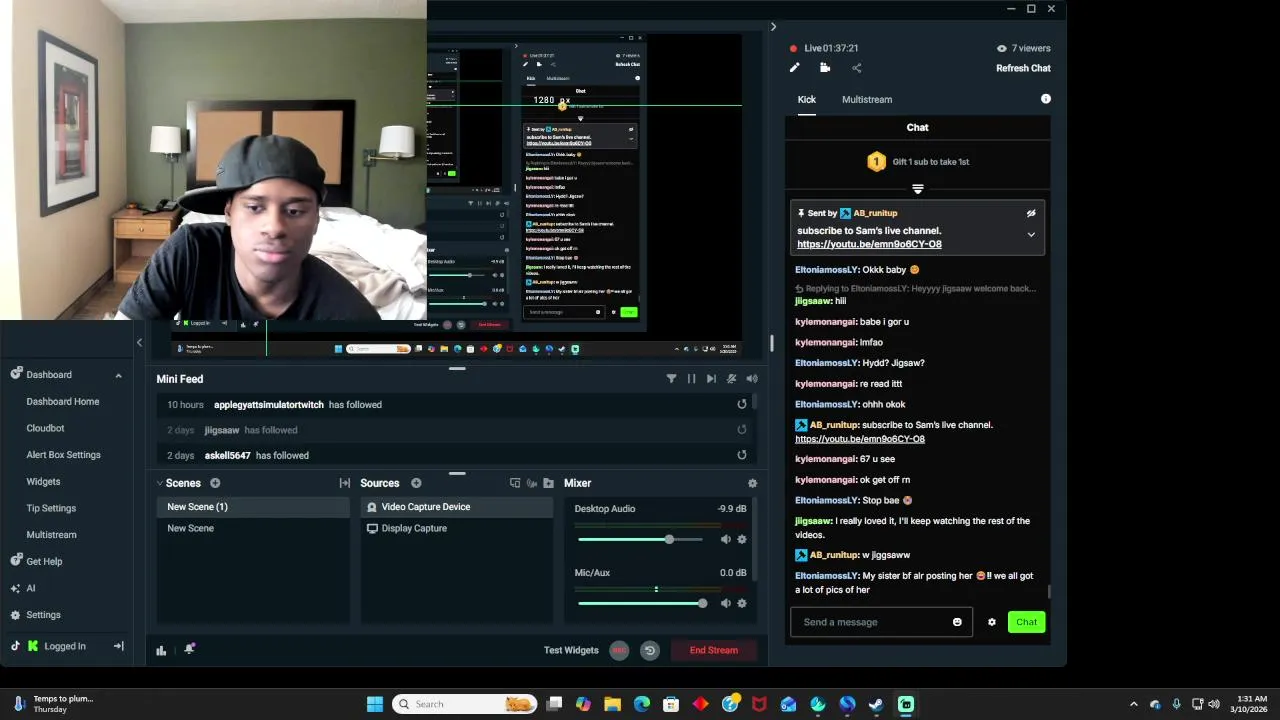The width and height of the screenshot is (1280, 720).
Task: Click the Display Capture monitor icon
Action: (372, 528)
